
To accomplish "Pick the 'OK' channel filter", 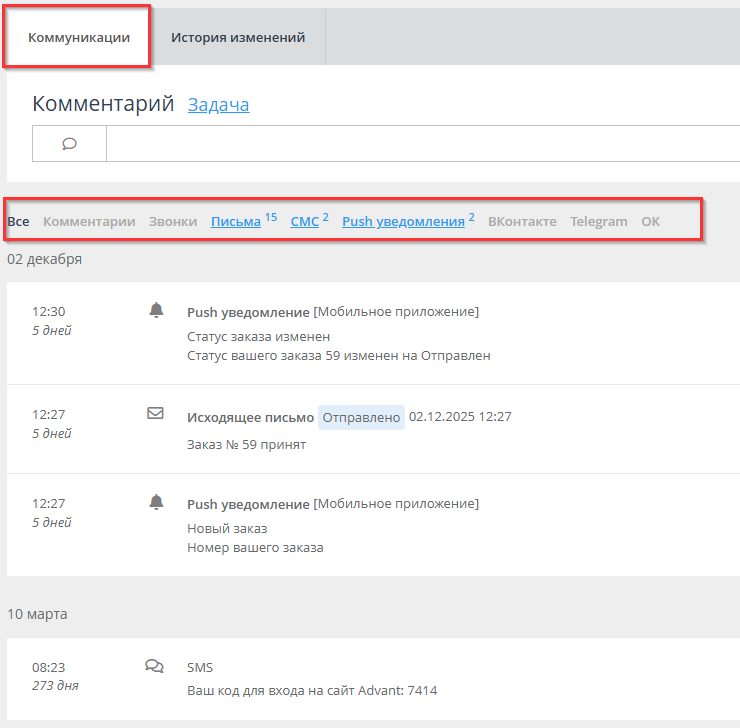I will coord(650,221).
